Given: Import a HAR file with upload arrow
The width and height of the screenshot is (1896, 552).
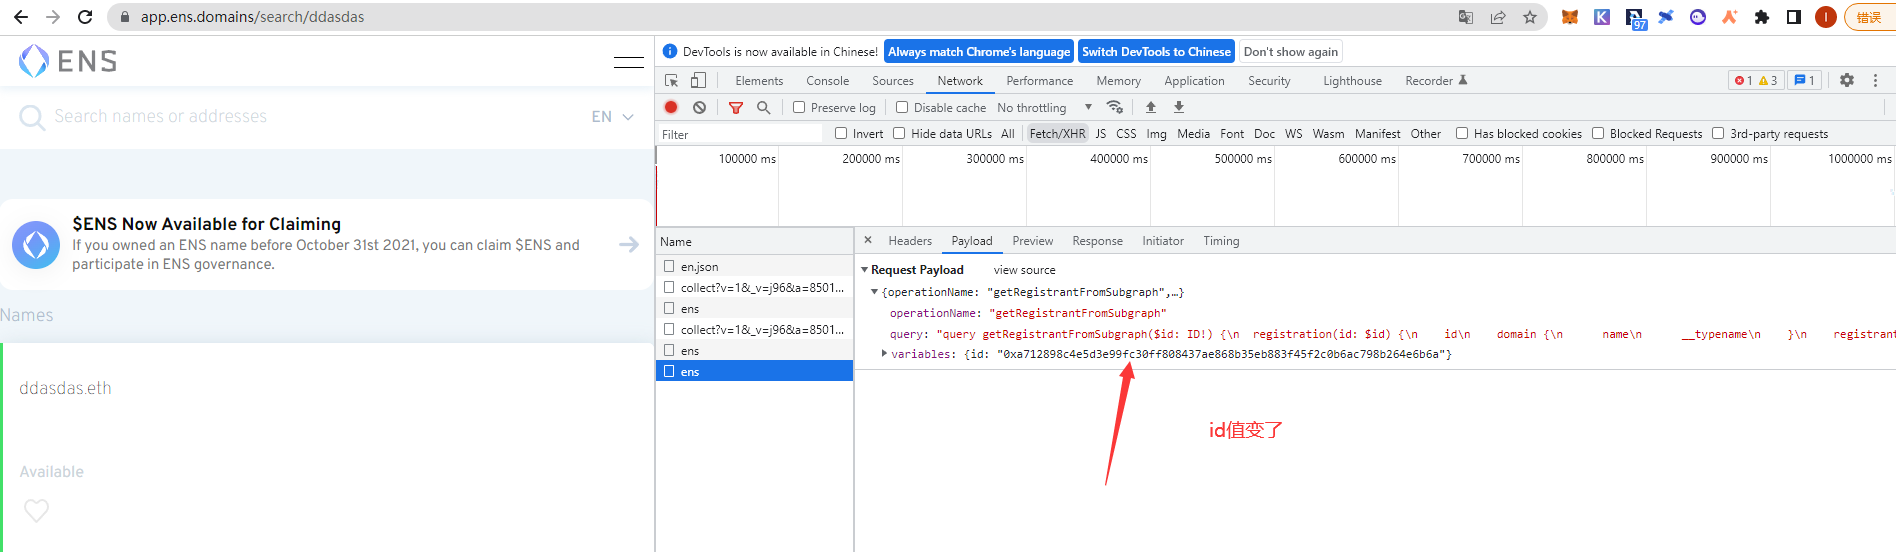Looking at the screenshot, I should click(1151, 107).
